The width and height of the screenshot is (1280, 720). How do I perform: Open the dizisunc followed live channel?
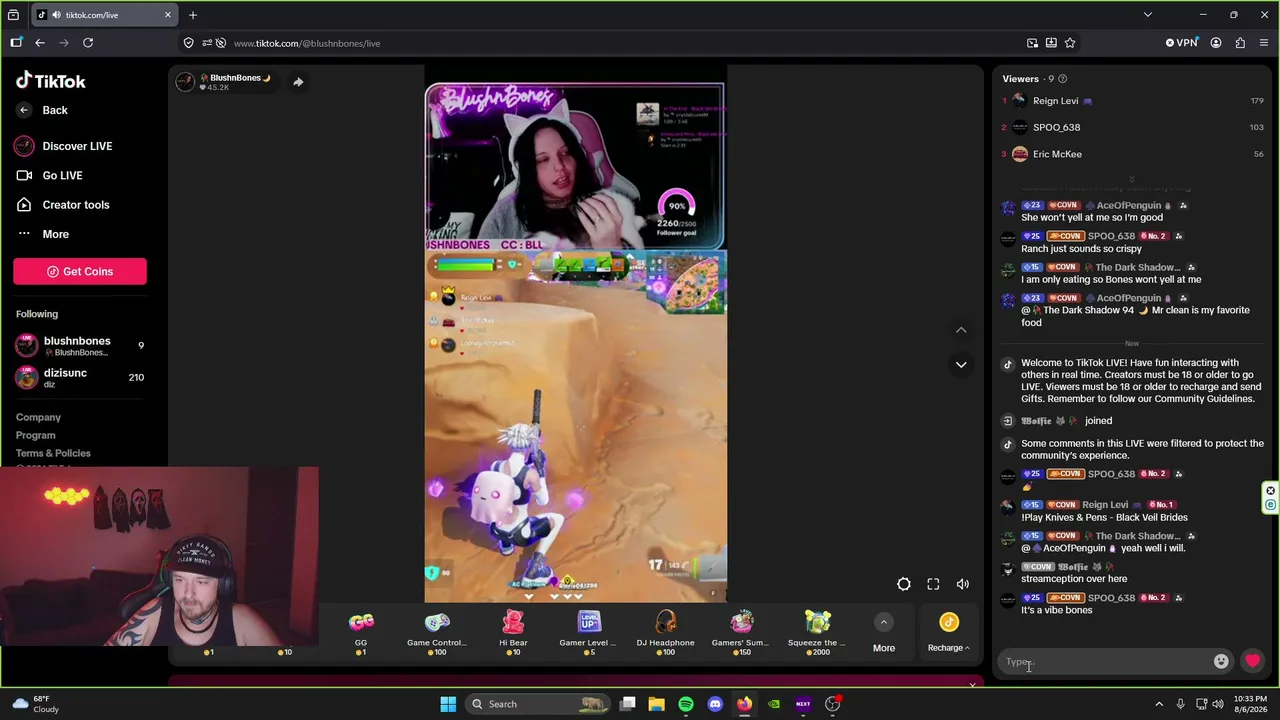pos(80,377)
